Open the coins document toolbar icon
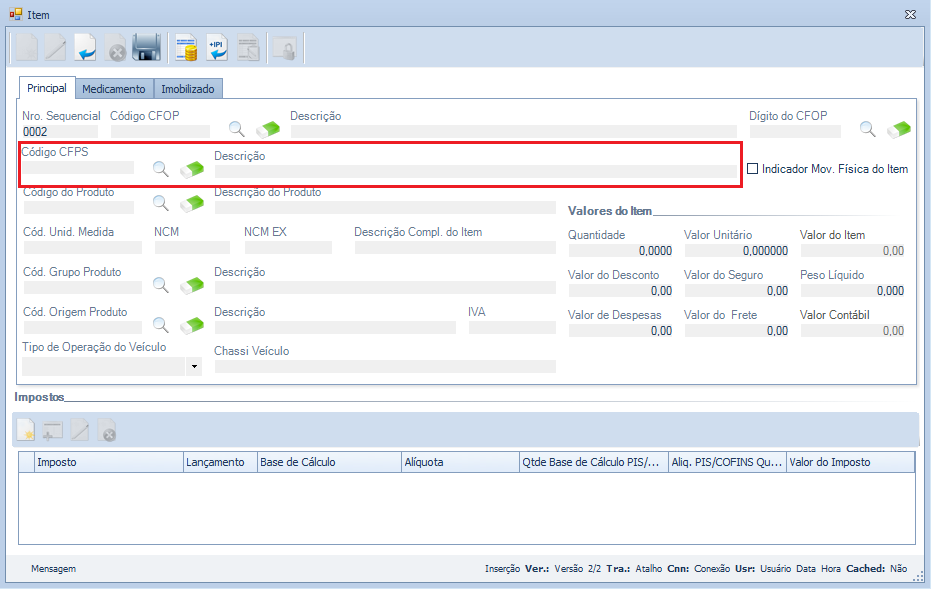931x589 pixels. tap(186, 48)
